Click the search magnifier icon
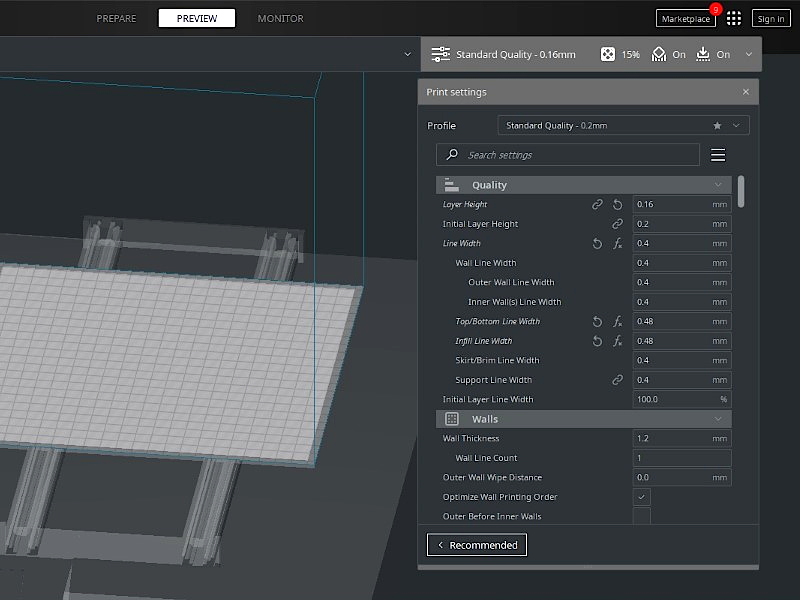The image size is (800, 600). tap(452, 155)
